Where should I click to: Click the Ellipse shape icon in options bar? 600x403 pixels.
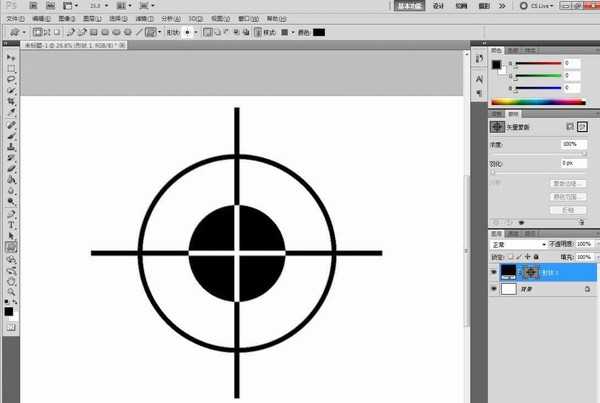(115, 32)
